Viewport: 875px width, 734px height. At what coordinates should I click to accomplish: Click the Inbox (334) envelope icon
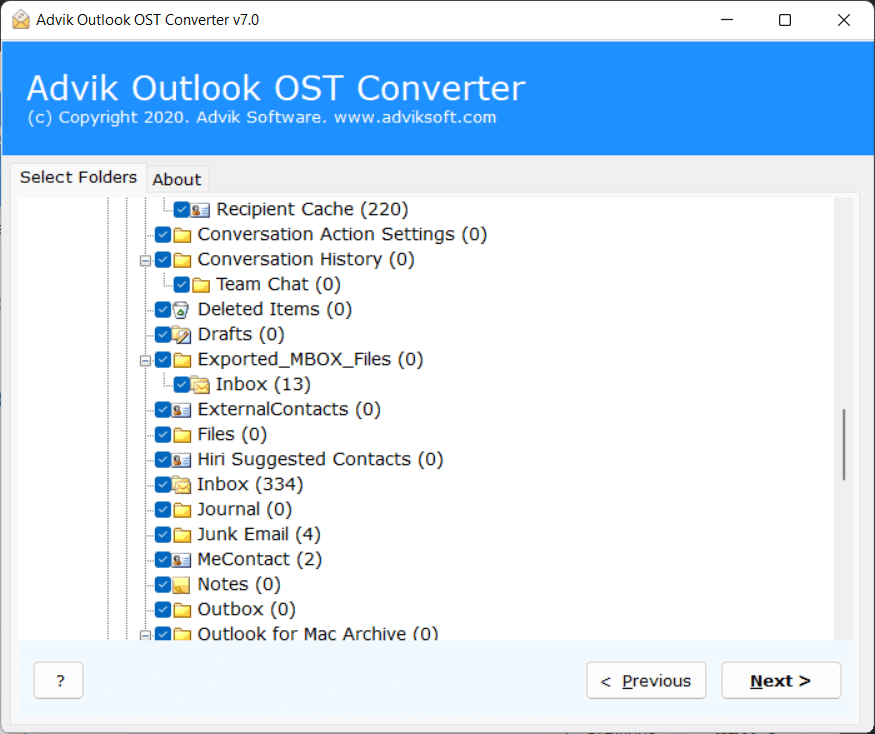181,484
